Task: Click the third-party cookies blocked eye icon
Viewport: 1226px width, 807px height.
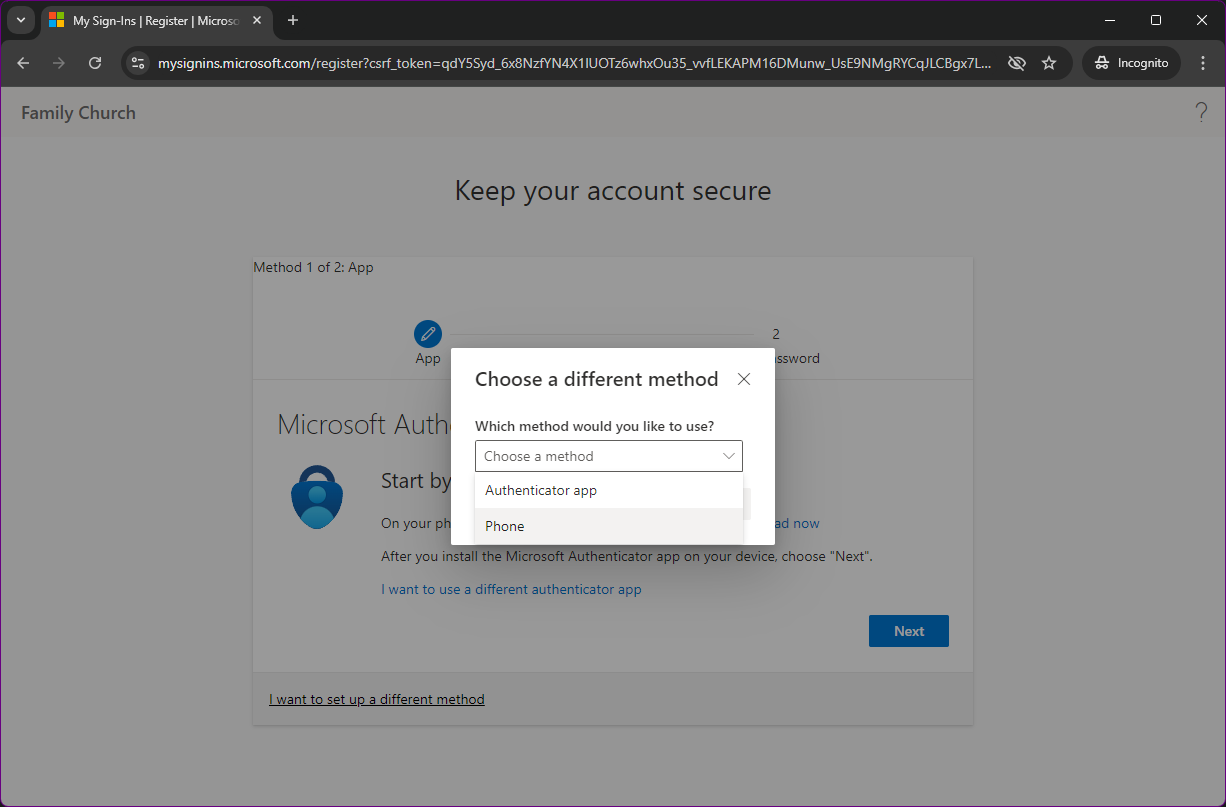Action: coord(1017,63)
